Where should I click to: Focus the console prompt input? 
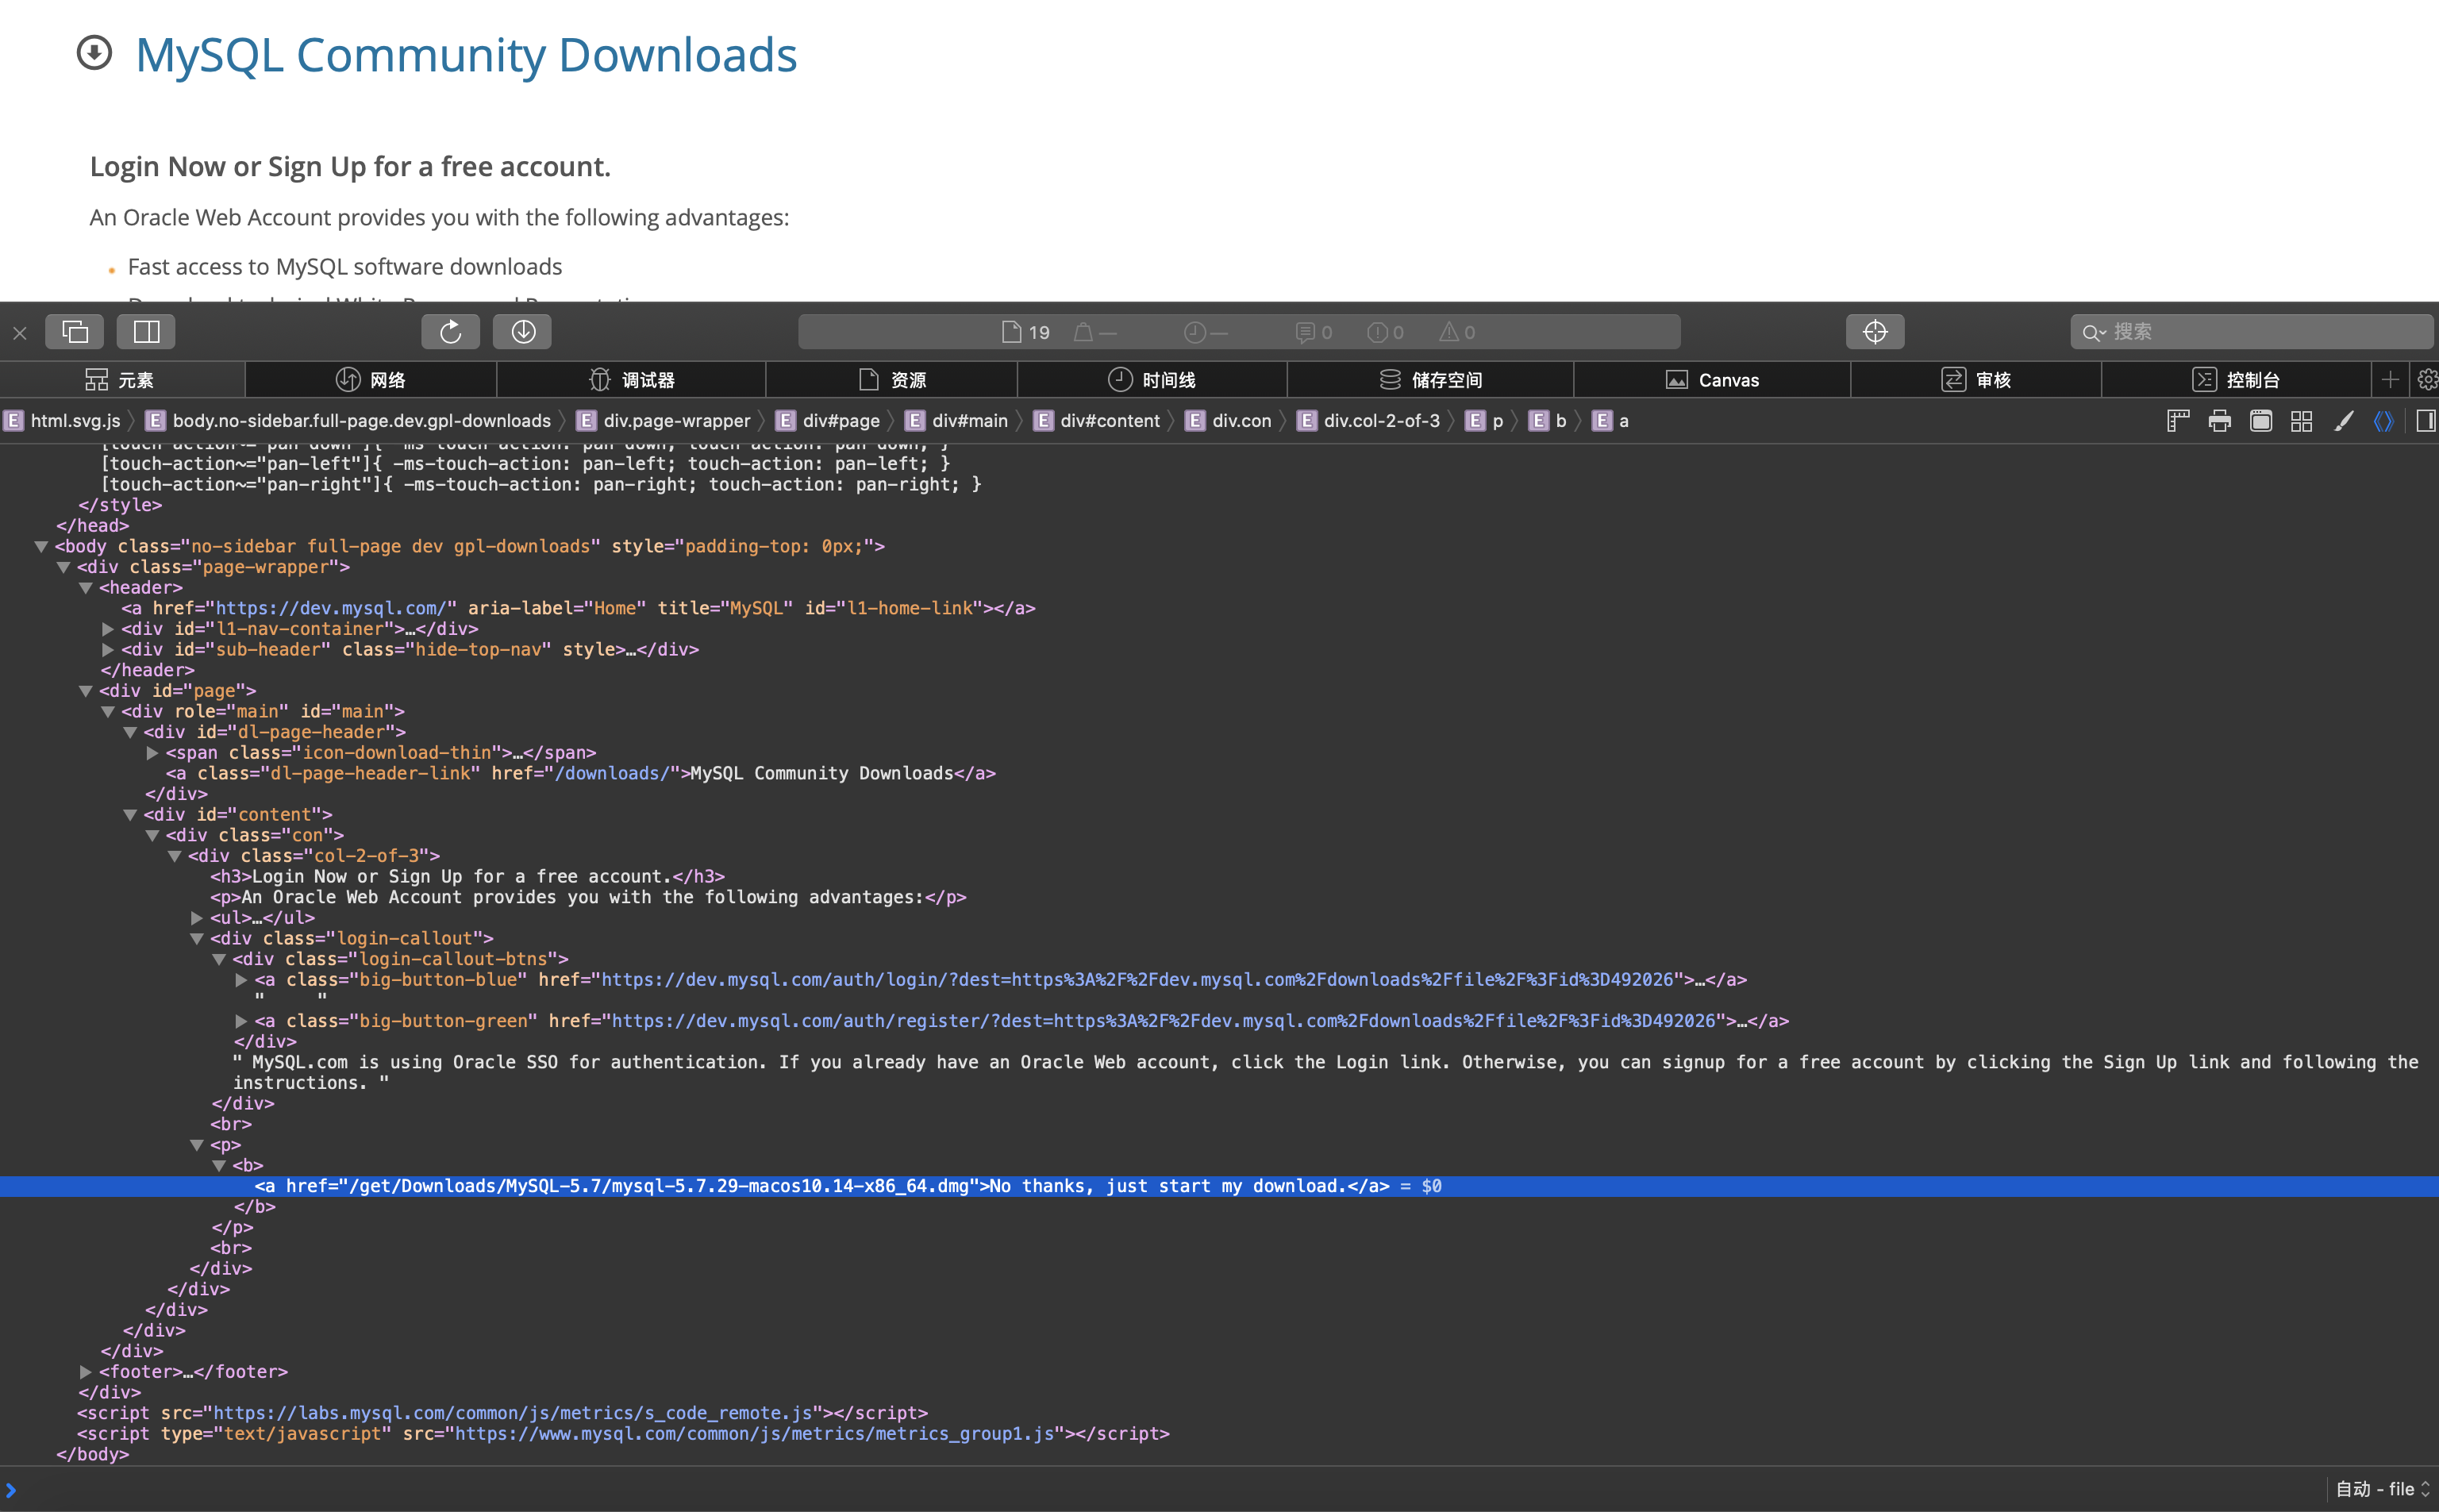1170,1490
